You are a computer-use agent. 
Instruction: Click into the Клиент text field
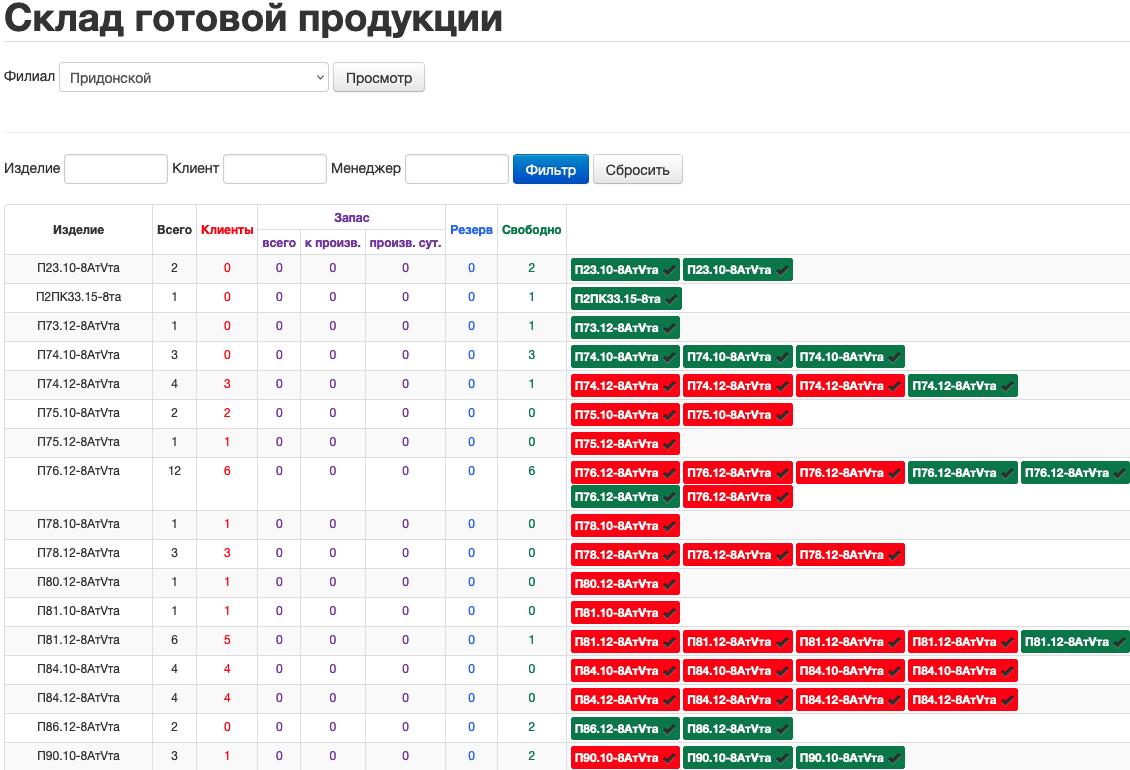coord(275,169)
